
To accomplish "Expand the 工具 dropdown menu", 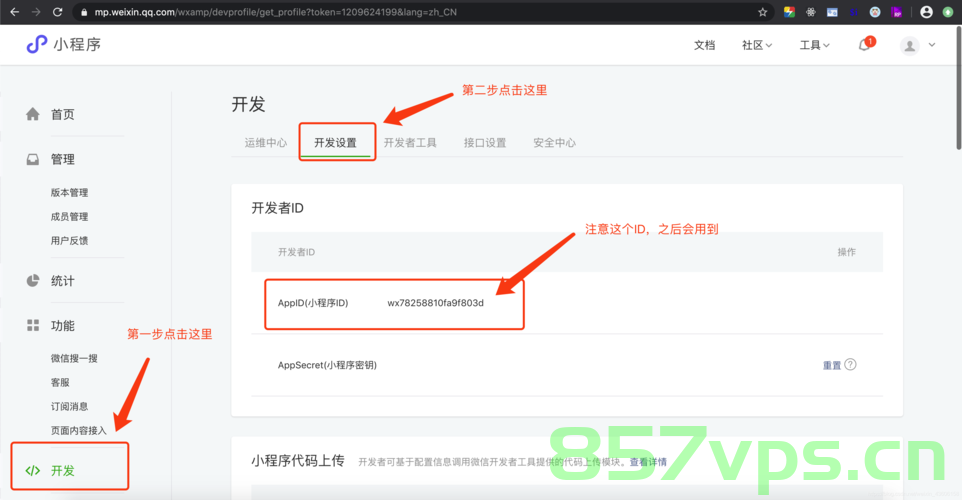I will tap(814, 45).
